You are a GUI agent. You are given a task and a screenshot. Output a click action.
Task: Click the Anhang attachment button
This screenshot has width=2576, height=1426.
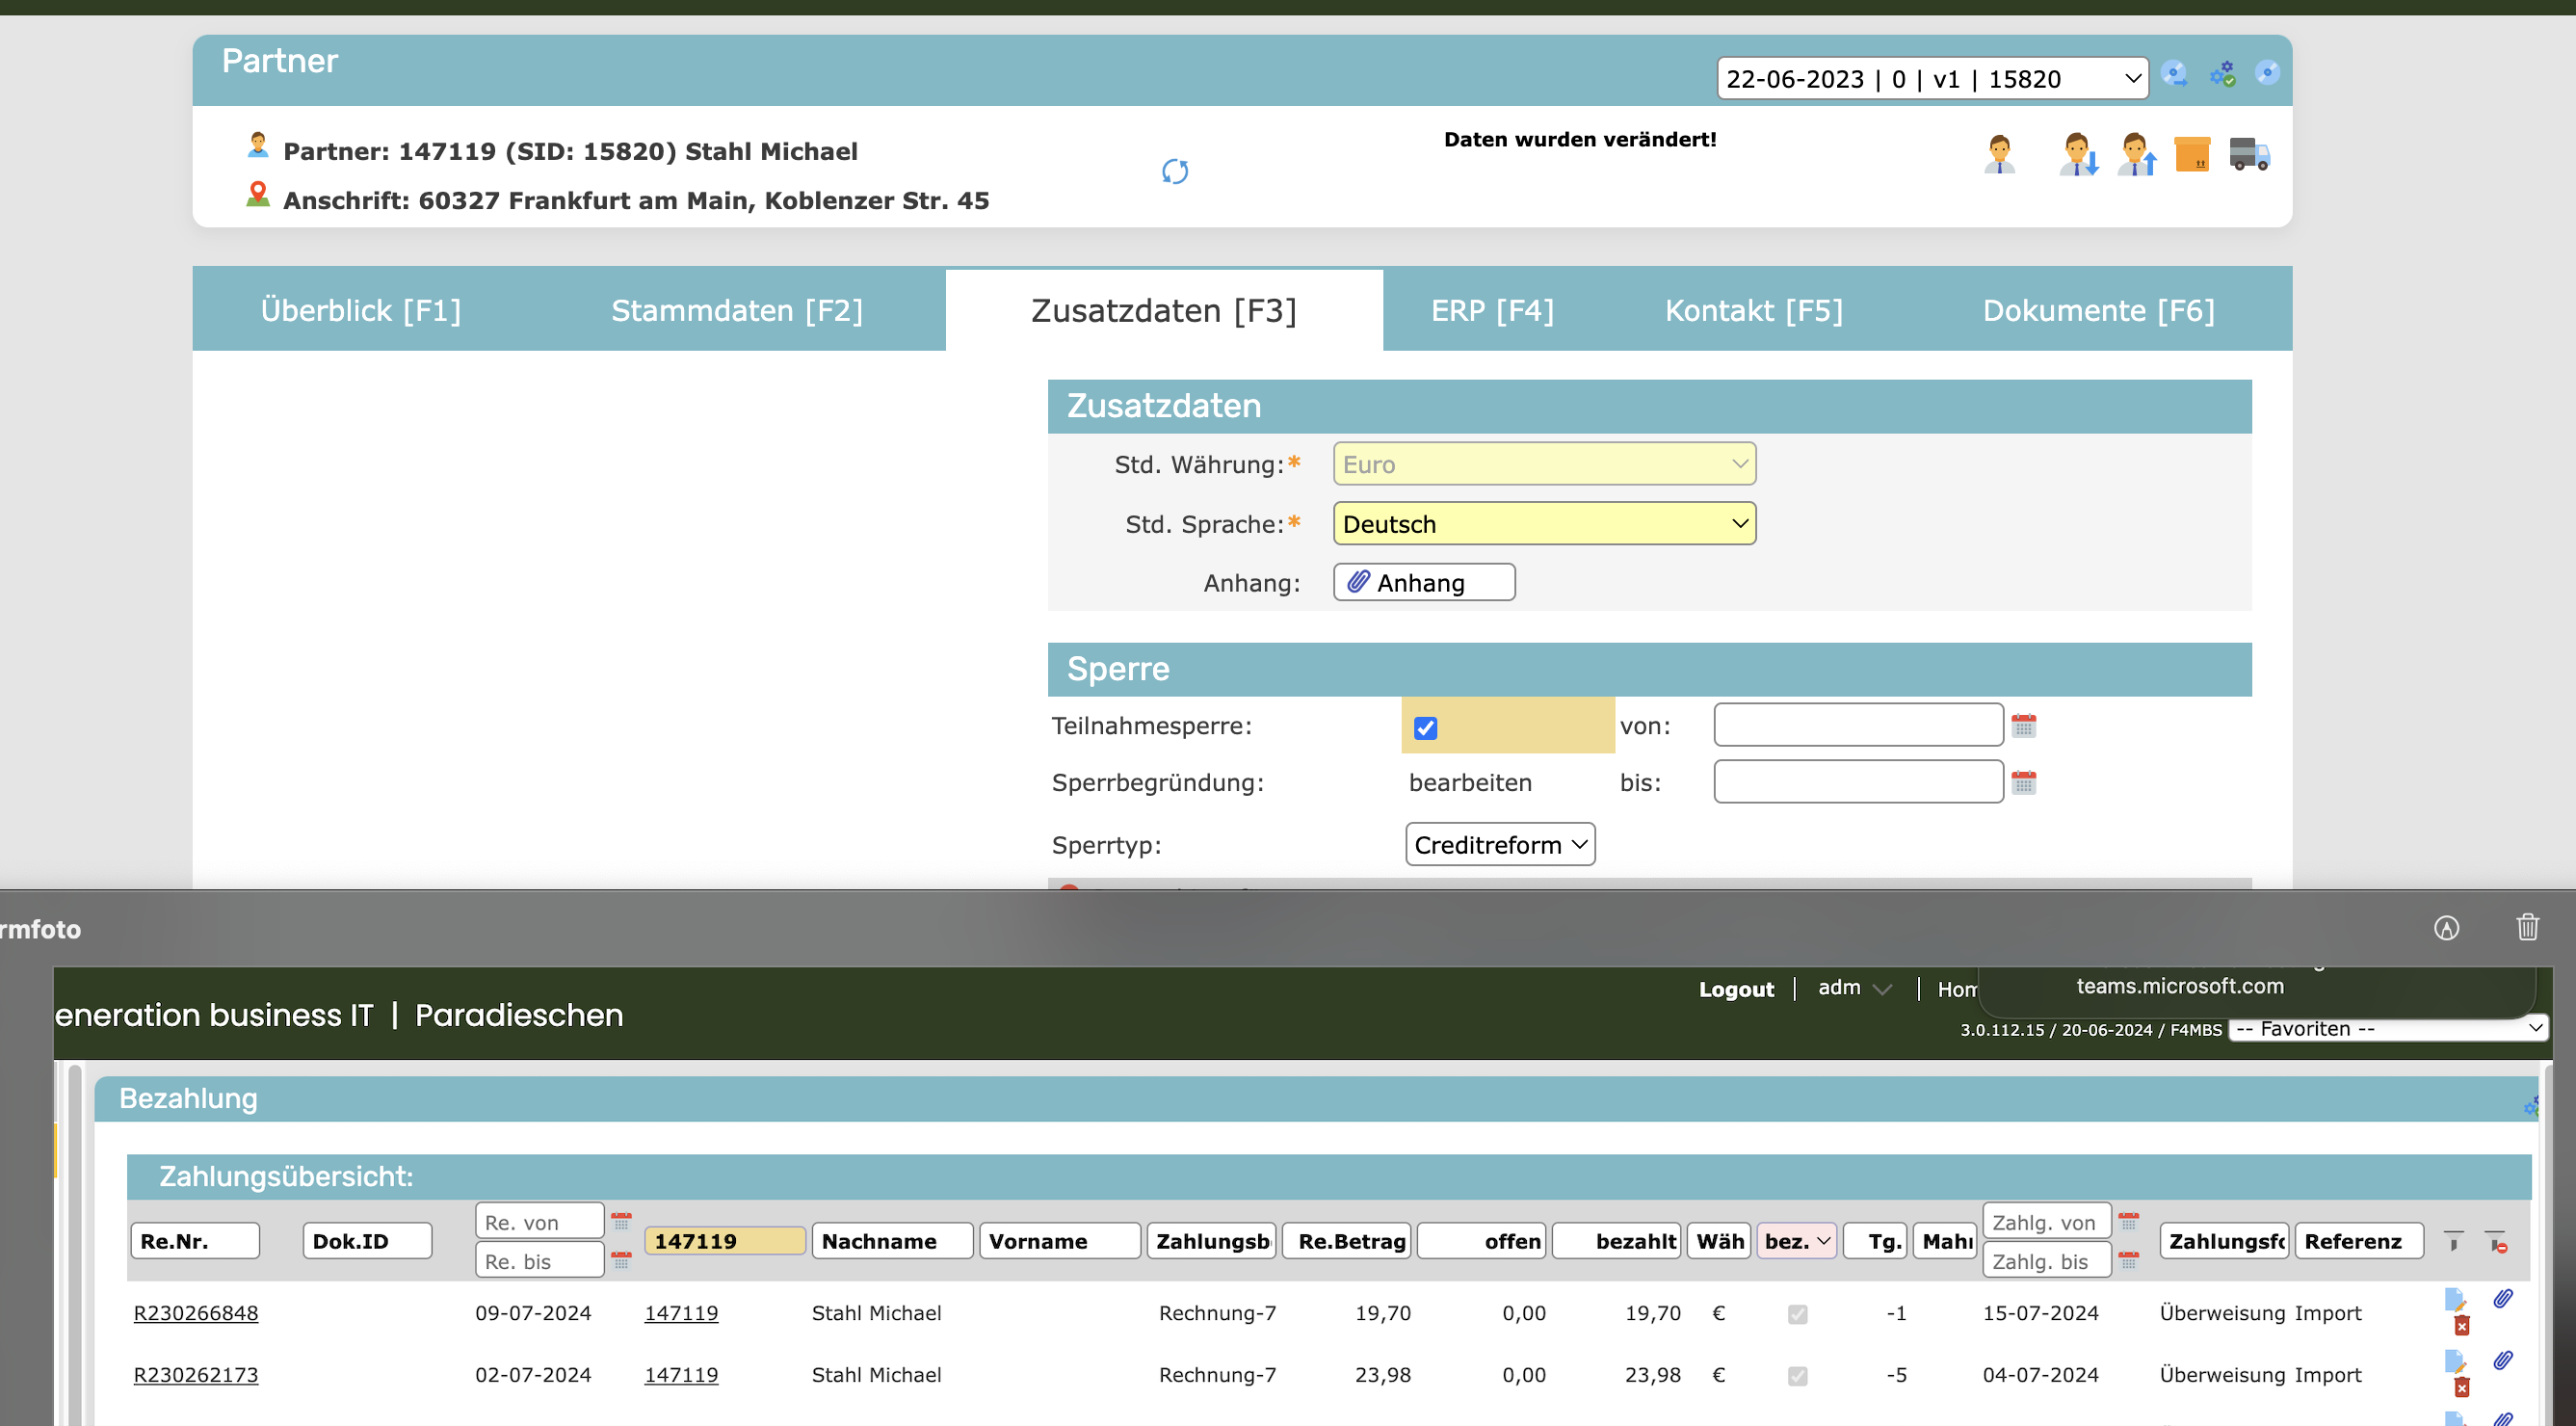pos(1423,583)
